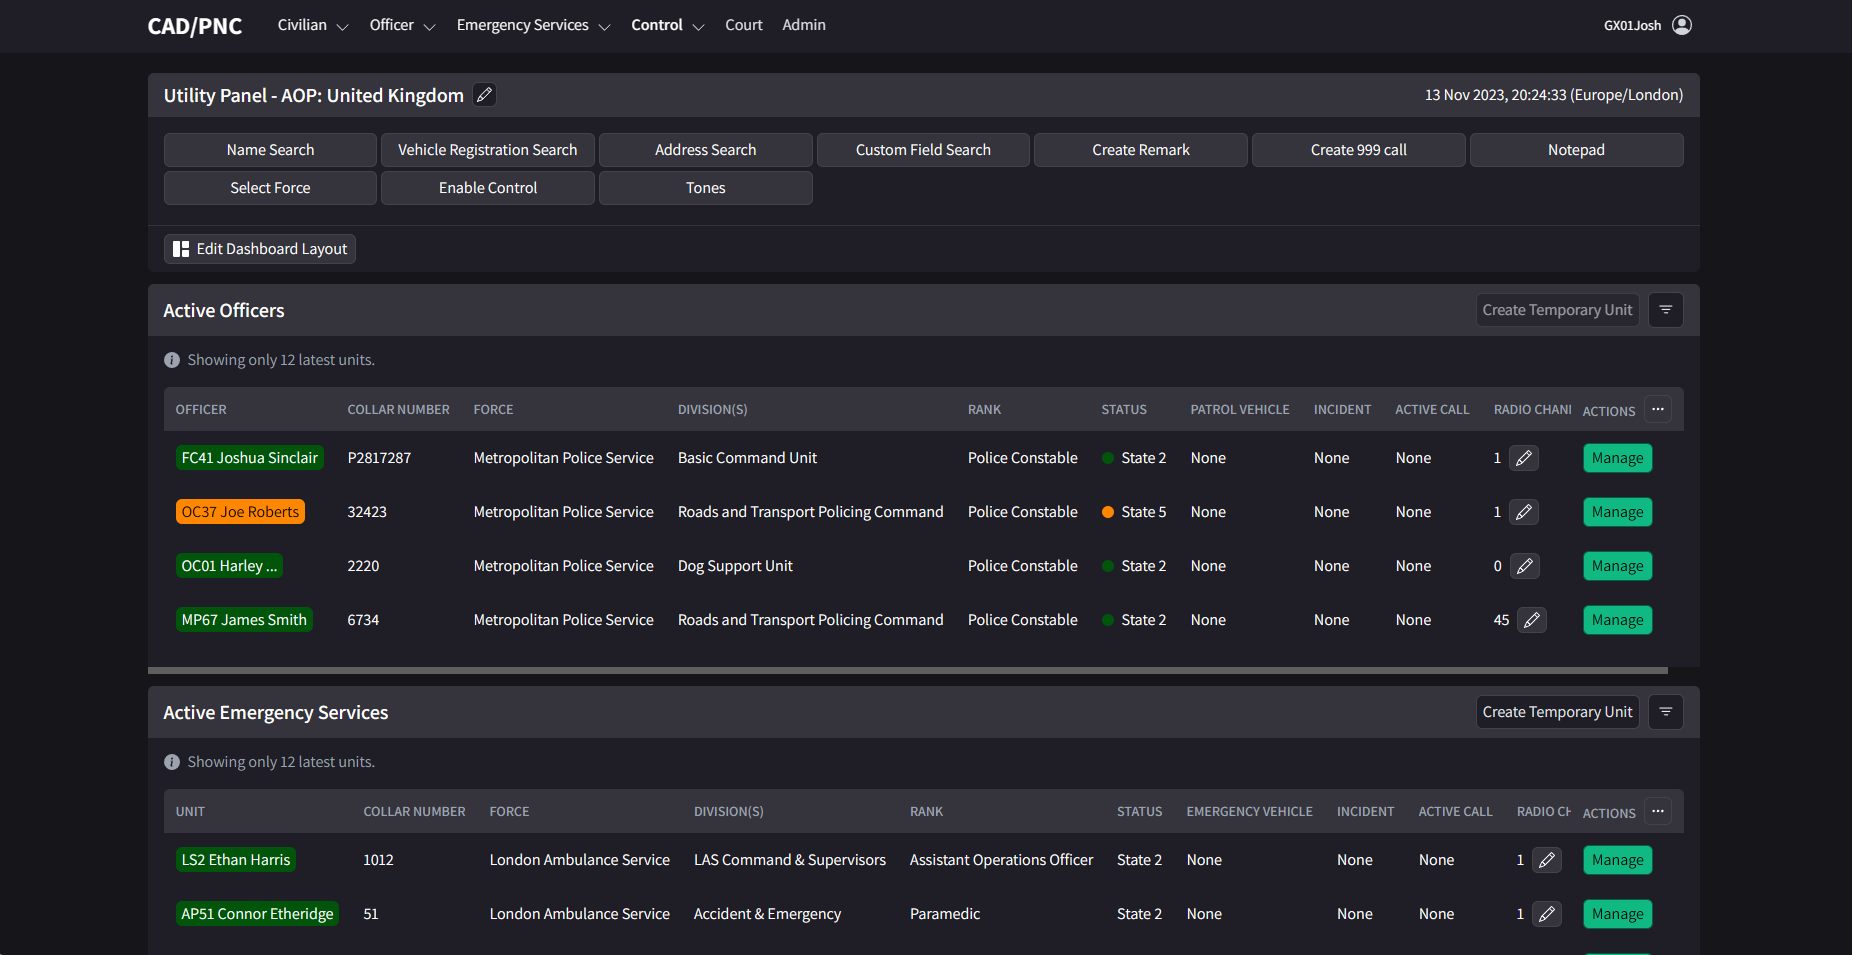Open the Active Emergency Services filter icon
The width and height of the screenshot is (1853, 955).
click(1665, 712)
